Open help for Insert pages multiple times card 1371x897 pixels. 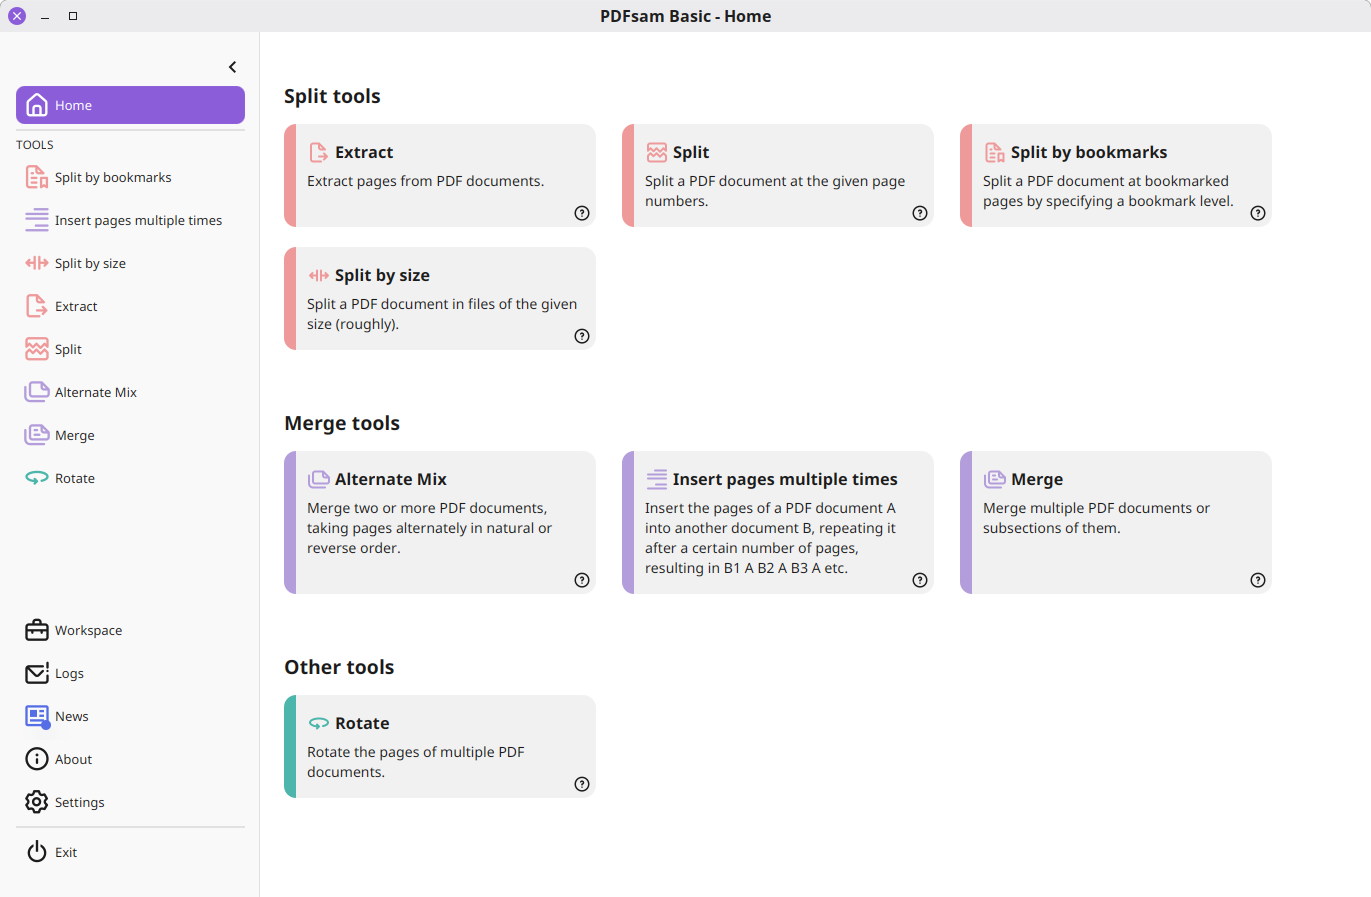pyautogui.click(x=920, y=580)
